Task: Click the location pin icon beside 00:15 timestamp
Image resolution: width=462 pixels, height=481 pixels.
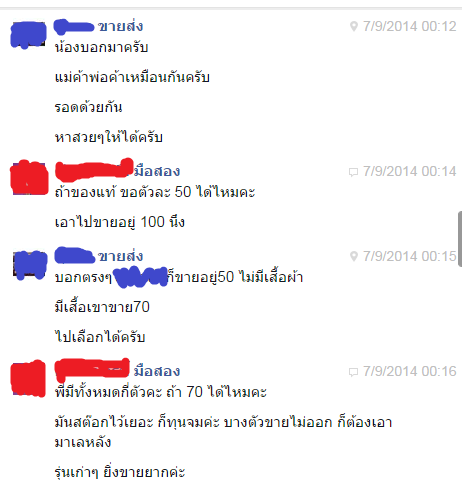Action: pos(354,256)
